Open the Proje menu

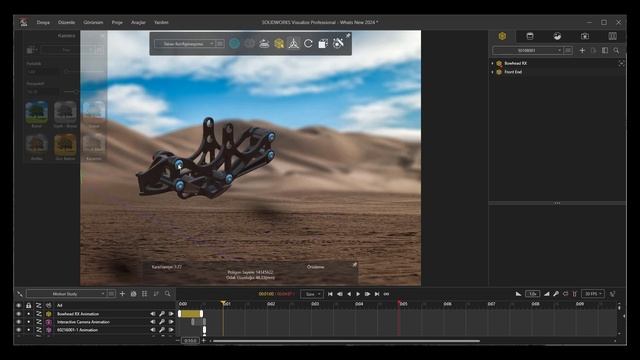pyautogui.click(x=117, y=22)
